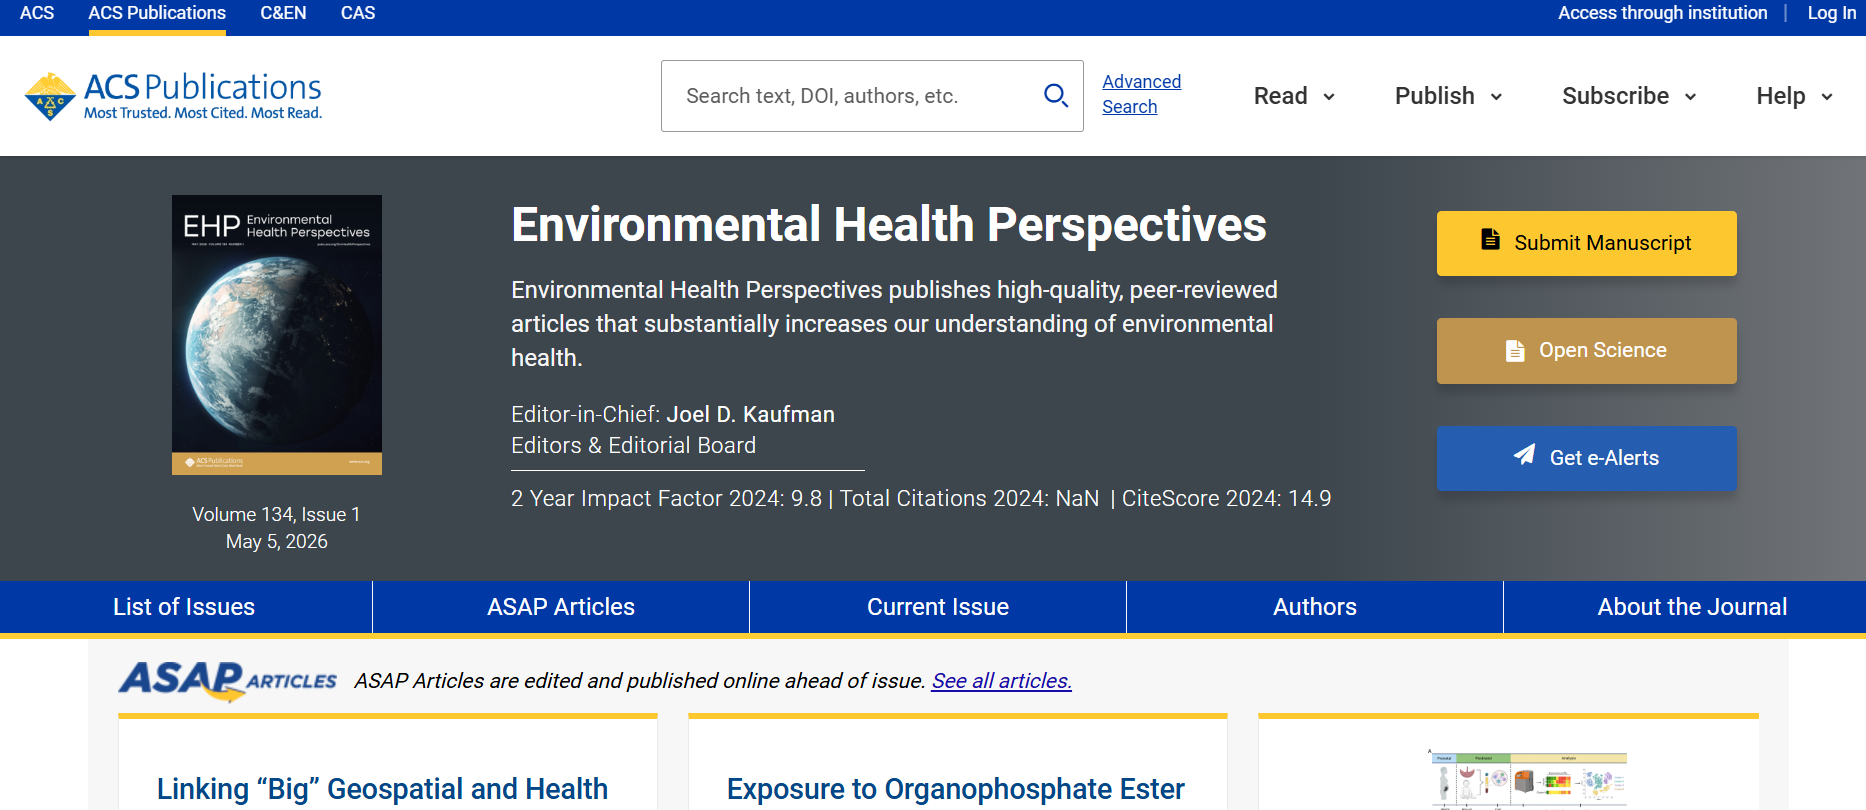Go to the ACS top bar link
The height and width of the screenshot is (810, 1866).
click(37, 13)
